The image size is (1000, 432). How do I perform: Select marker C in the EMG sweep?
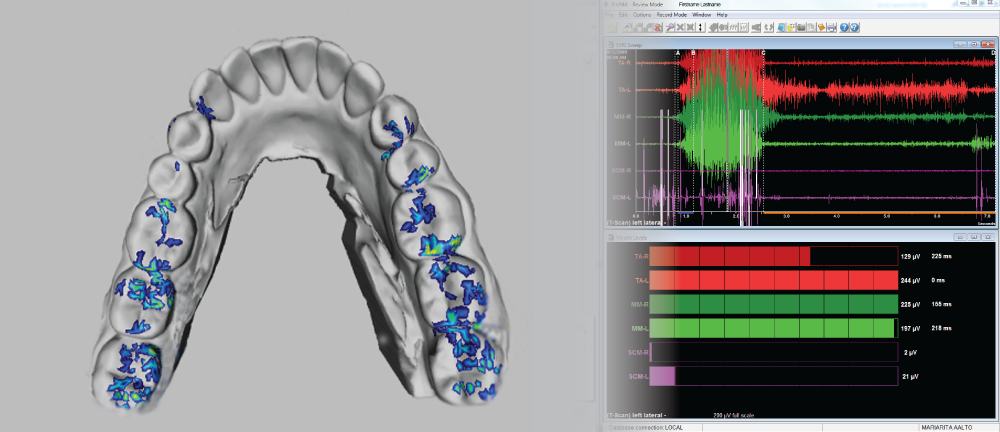pyautogui.click(x=763, y=53)
